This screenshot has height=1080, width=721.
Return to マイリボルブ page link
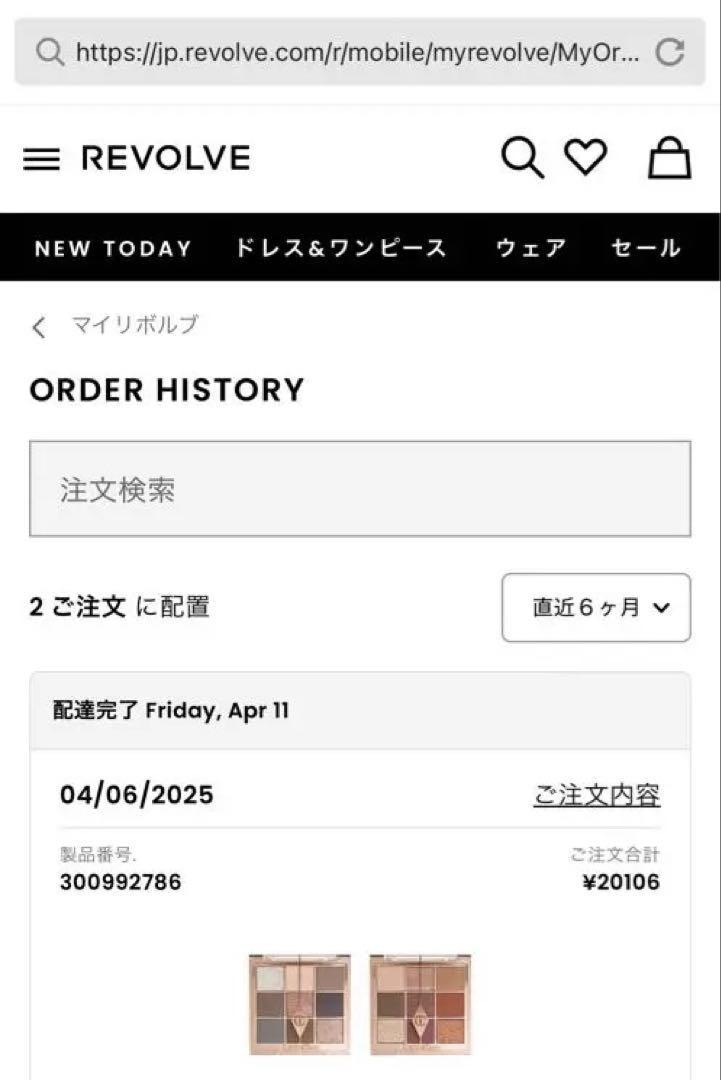(136, 324)
